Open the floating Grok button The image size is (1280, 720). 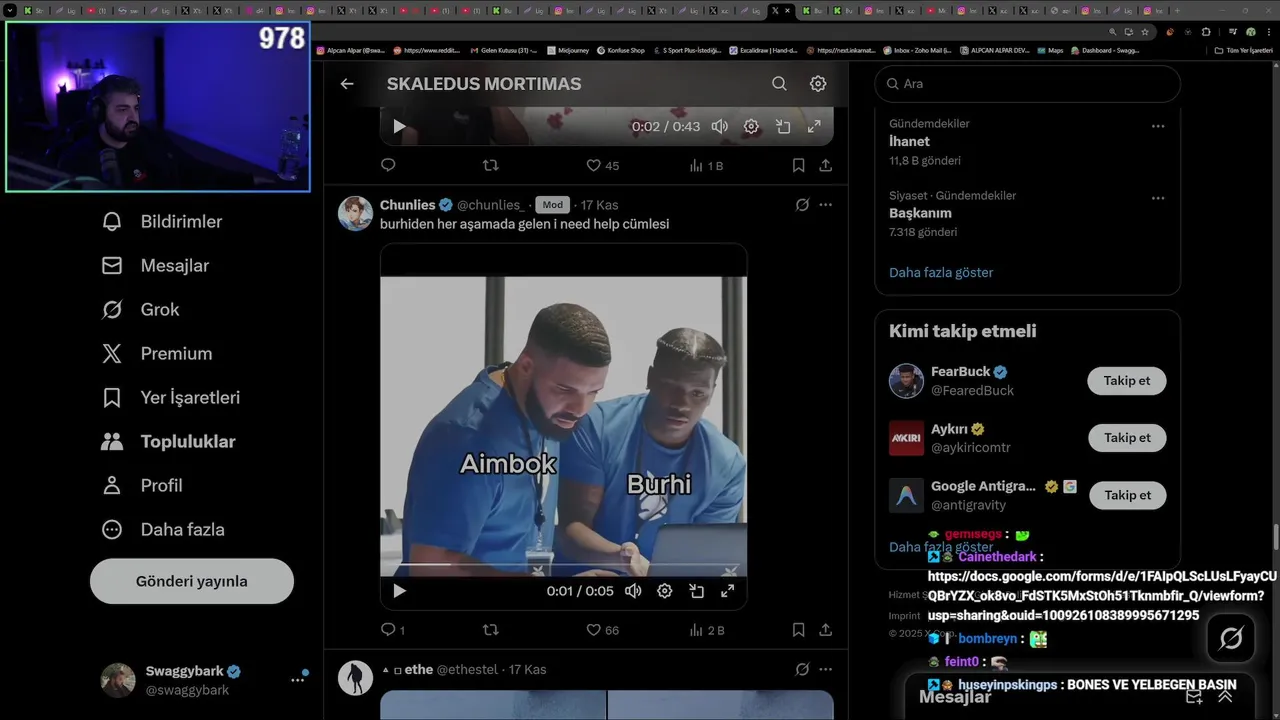pyautogui.click(x=1231, y=638)
